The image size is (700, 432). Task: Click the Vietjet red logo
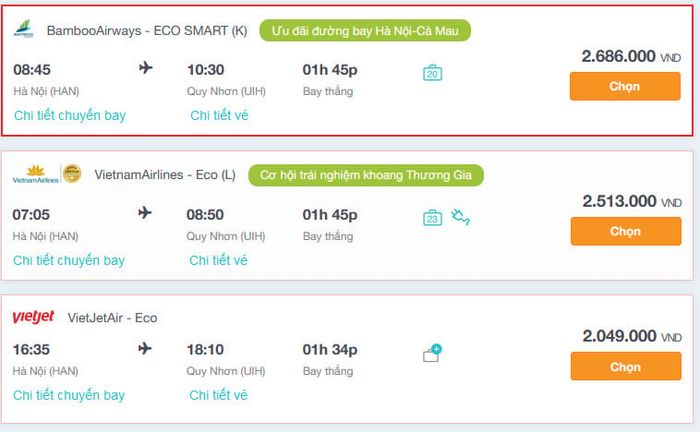click(33, 317)
